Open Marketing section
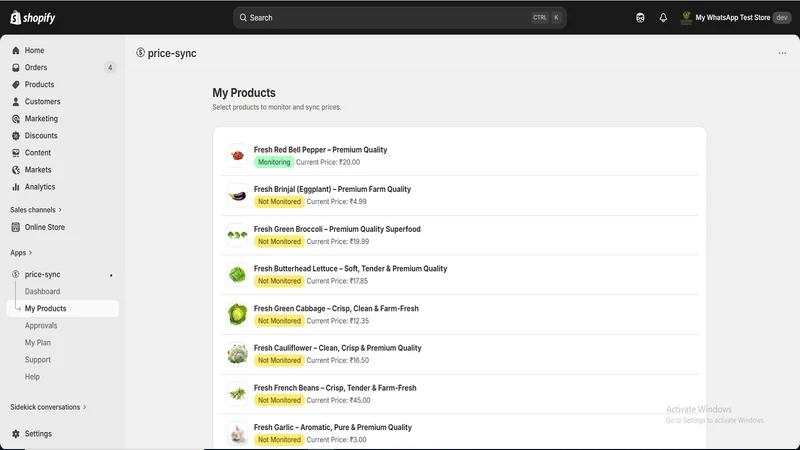The width and height of the screenshot is (800, 450). point(41,119)
